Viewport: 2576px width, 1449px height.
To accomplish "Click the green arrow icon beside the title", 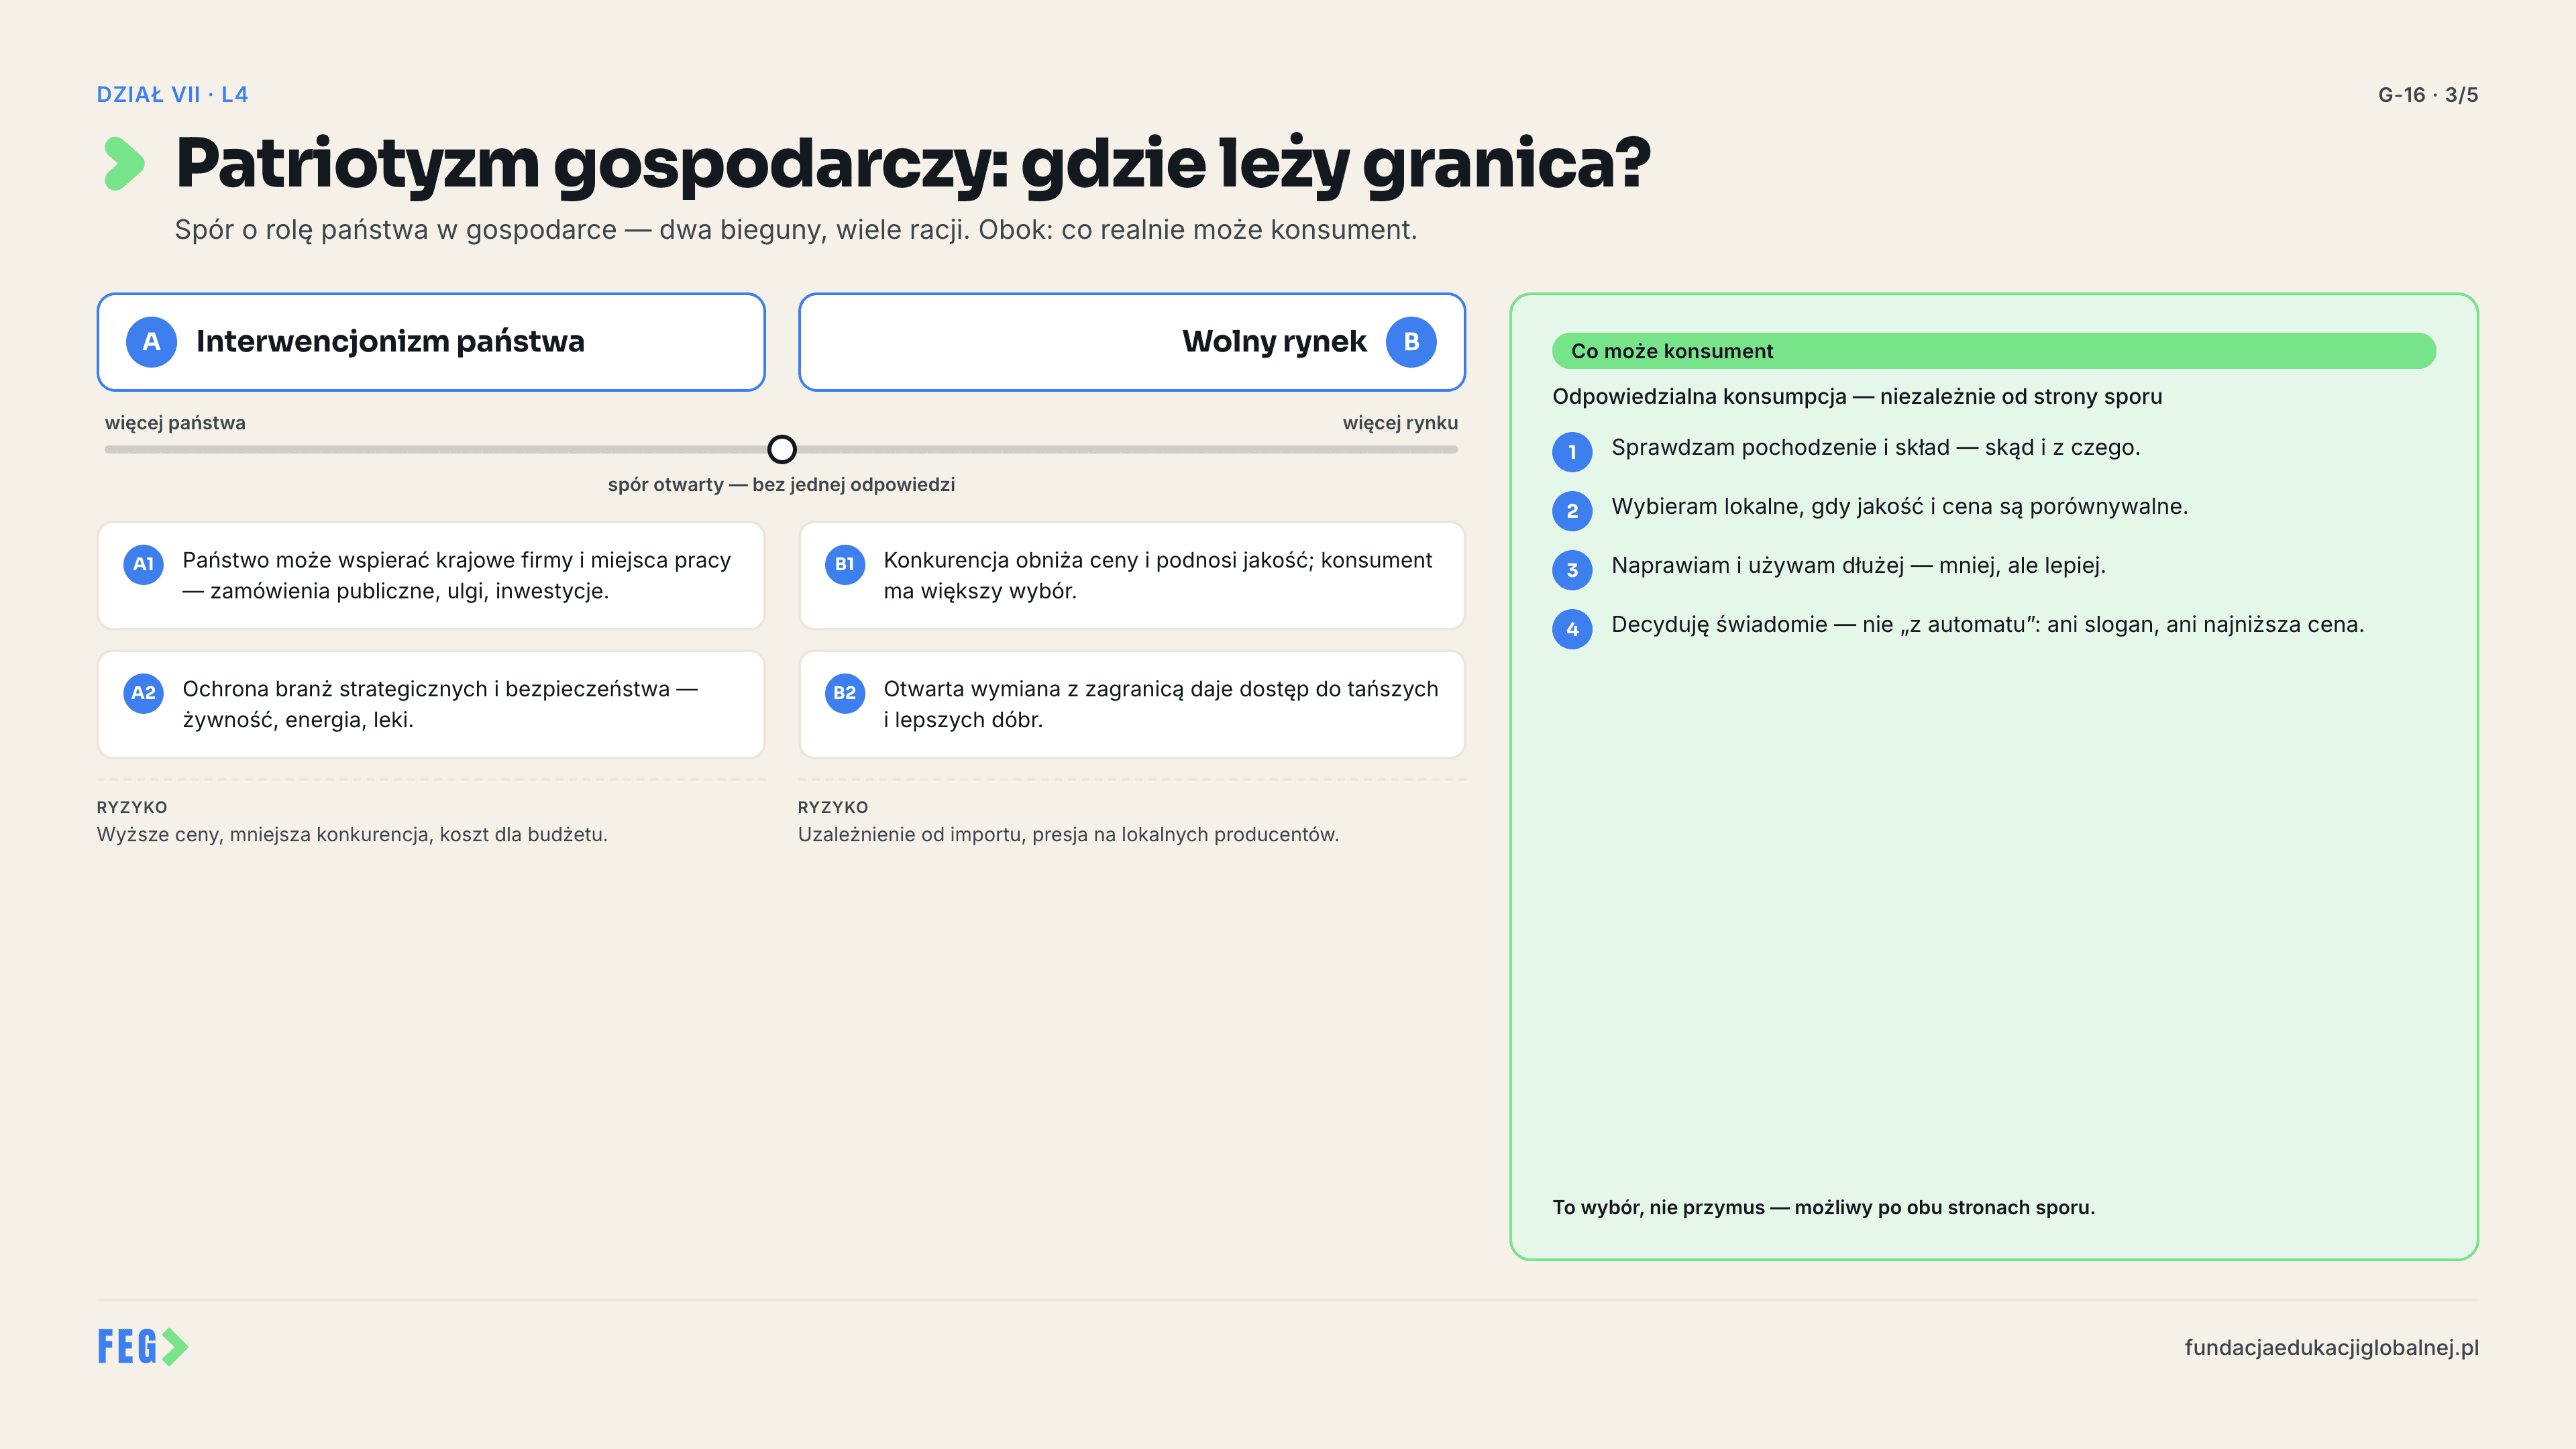I will tap(125, 164).
